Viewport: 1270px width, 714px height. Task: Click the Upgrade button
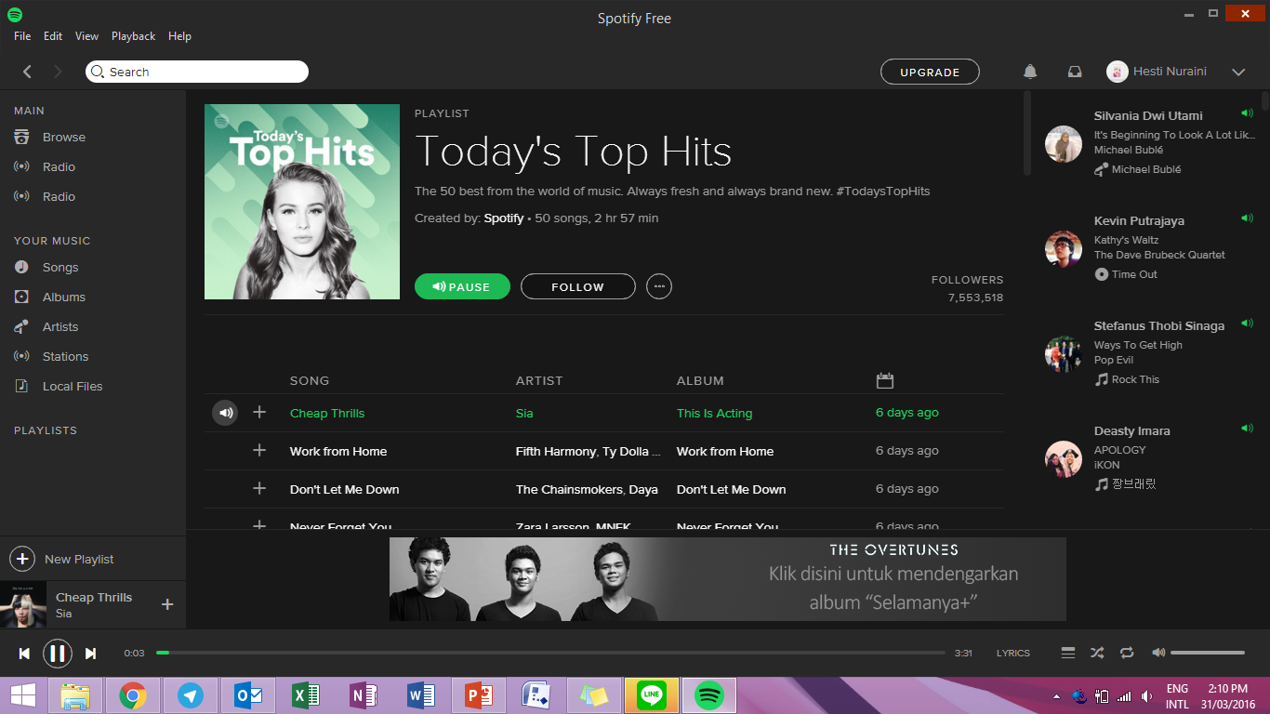pos(929,72)
